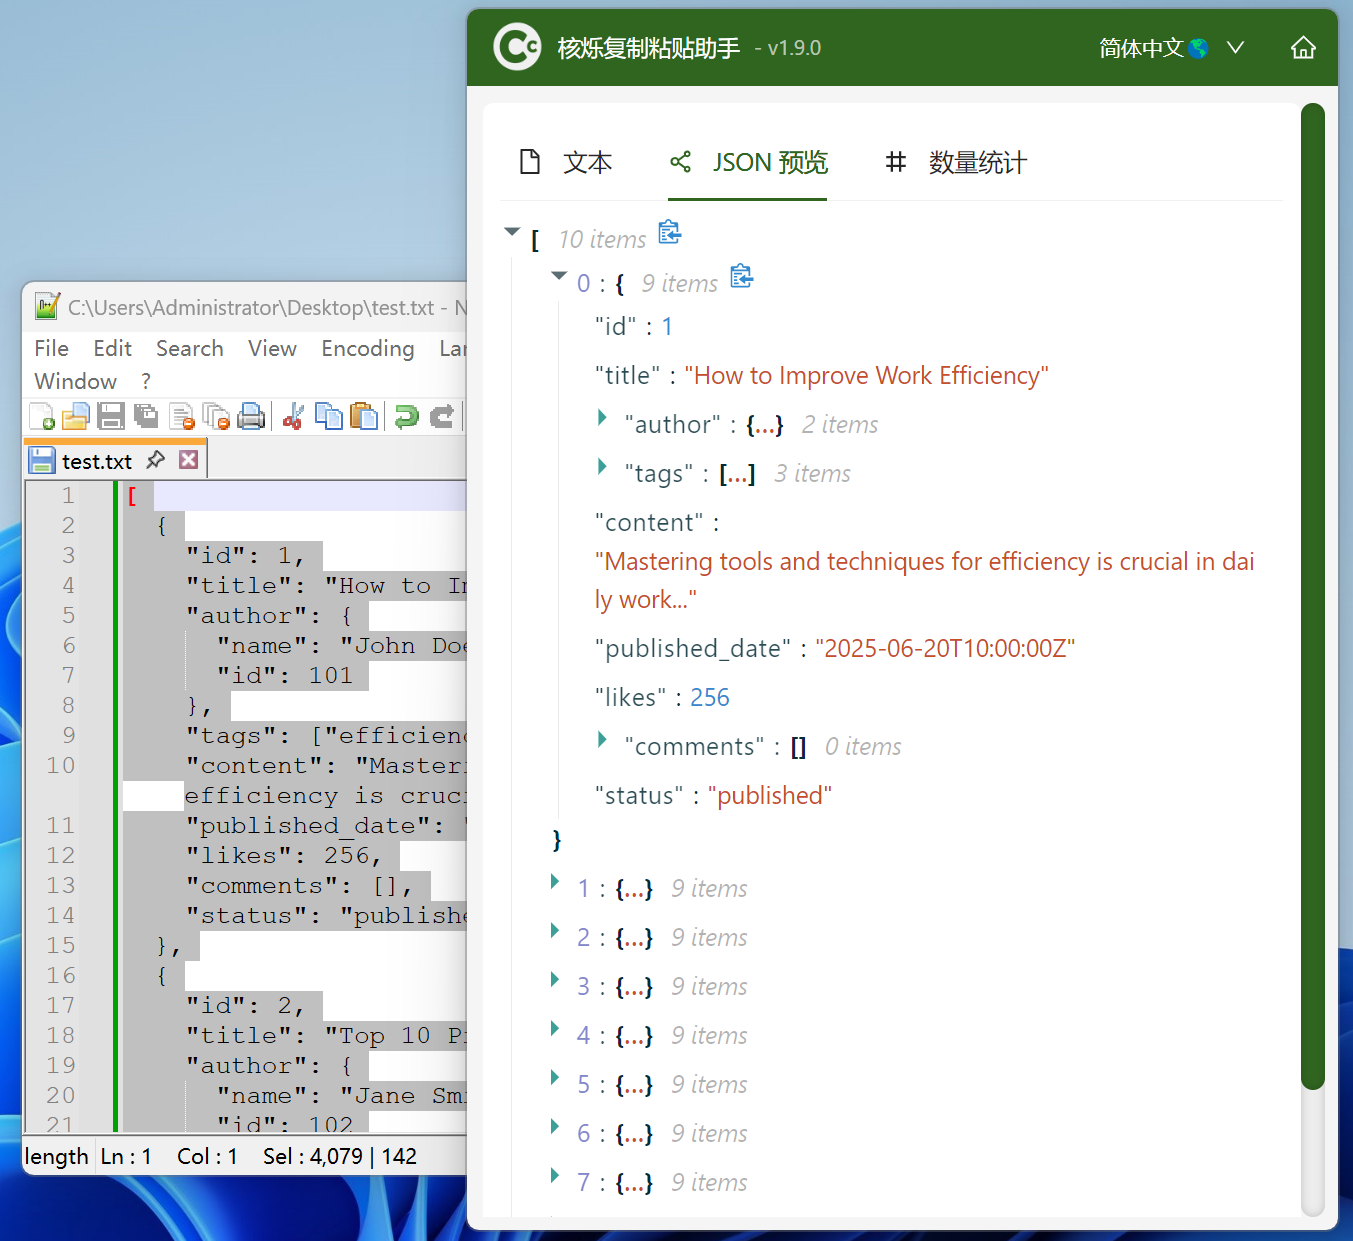Click the Paste clipboard icon
The image size is (1353, 1241).
point(364,416)
